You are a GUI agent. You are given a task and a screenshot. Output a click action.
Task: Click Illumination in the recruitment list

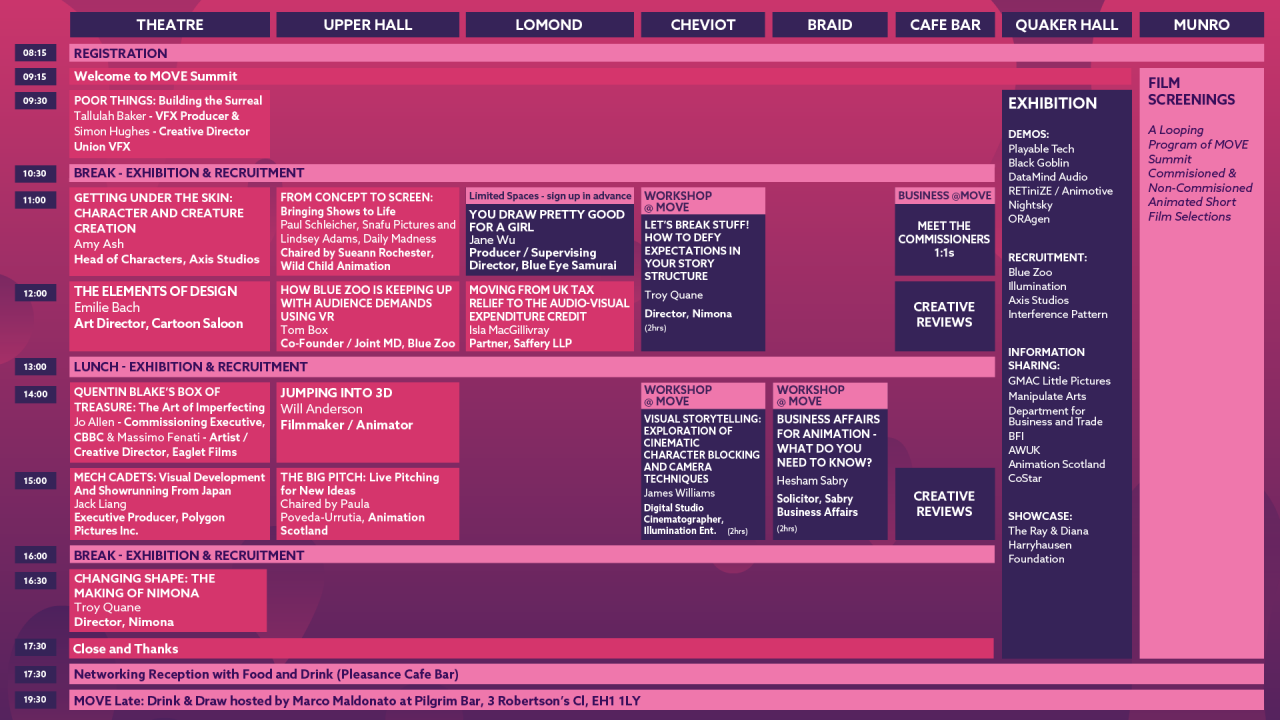[x=1037, y=286]
